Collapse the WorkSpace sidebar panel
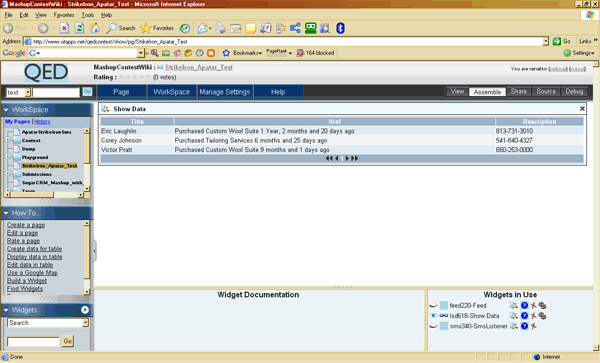Image resolution: width=600 pixels, height=363 pixels. 6,110
